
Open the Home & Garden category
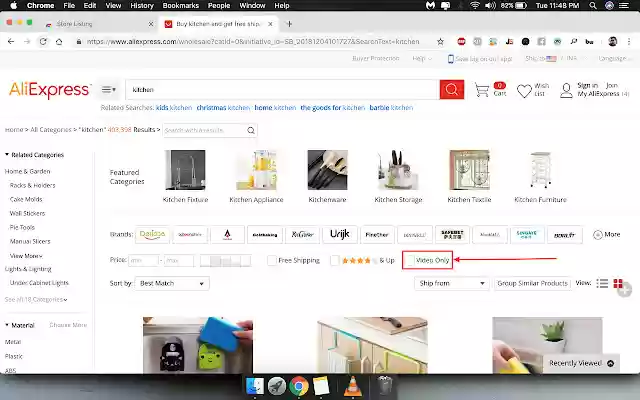point(27,171)
